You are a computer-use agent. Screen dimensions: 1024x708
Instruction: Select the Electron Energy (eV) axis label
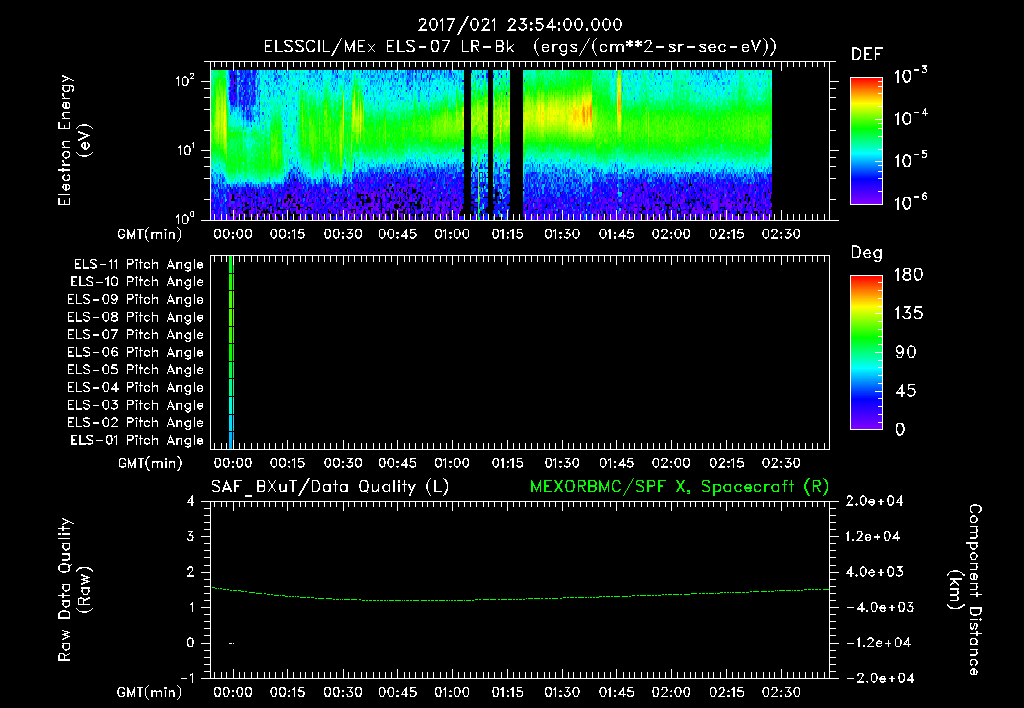point(74,140)
